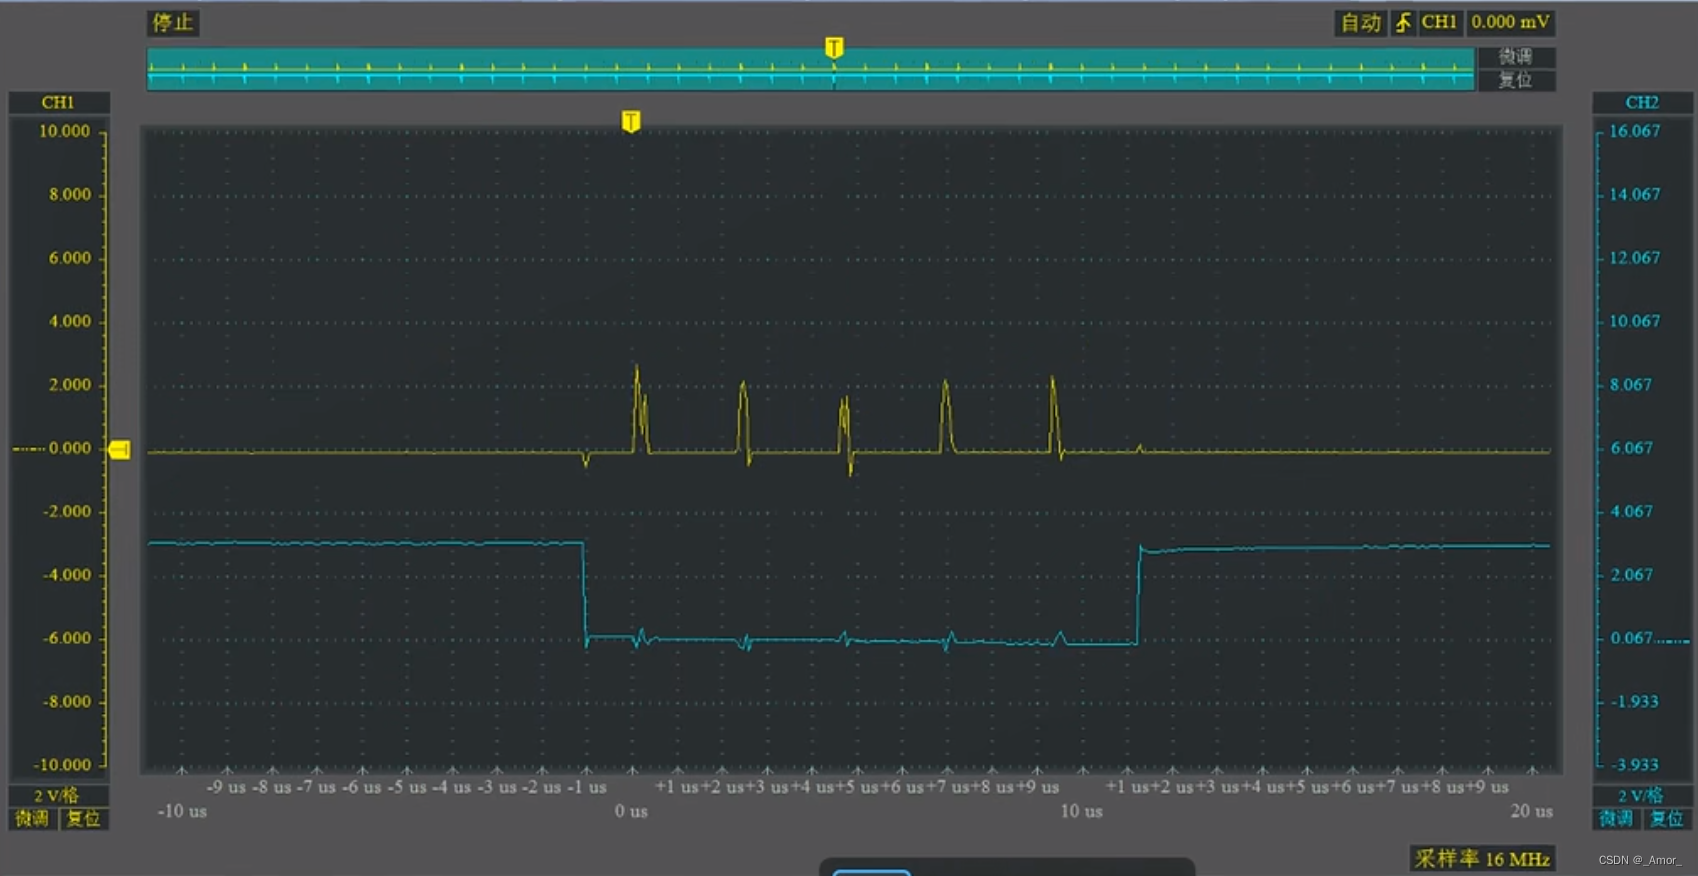
Task: Click the 20 us time axis label
Action: (x=1531, y=811)
